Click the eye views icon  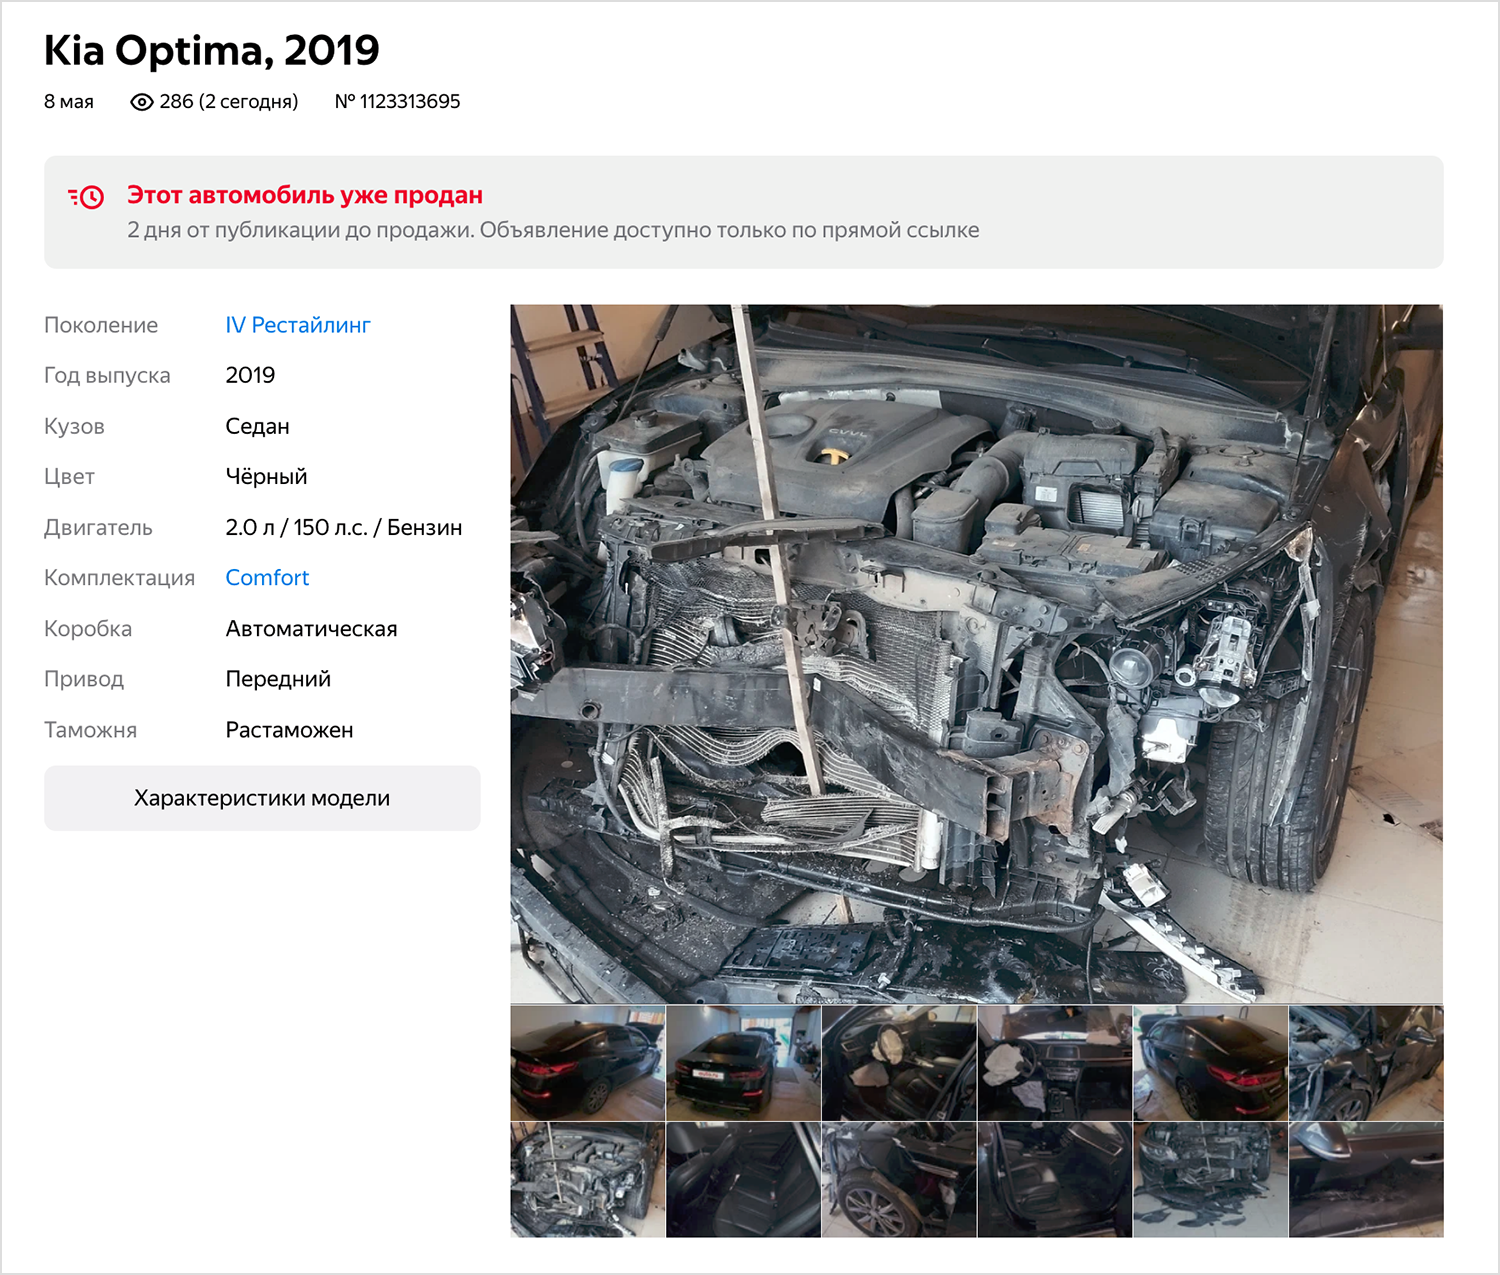pos(142,102)
